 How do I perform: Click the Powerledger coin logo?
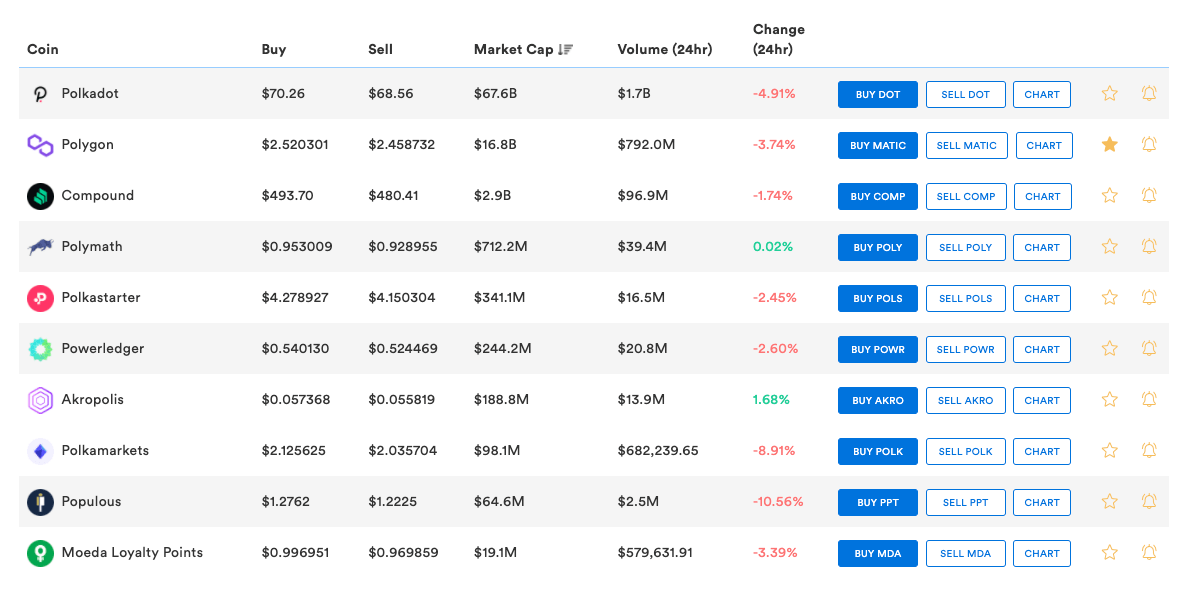[x=40, y=349]
